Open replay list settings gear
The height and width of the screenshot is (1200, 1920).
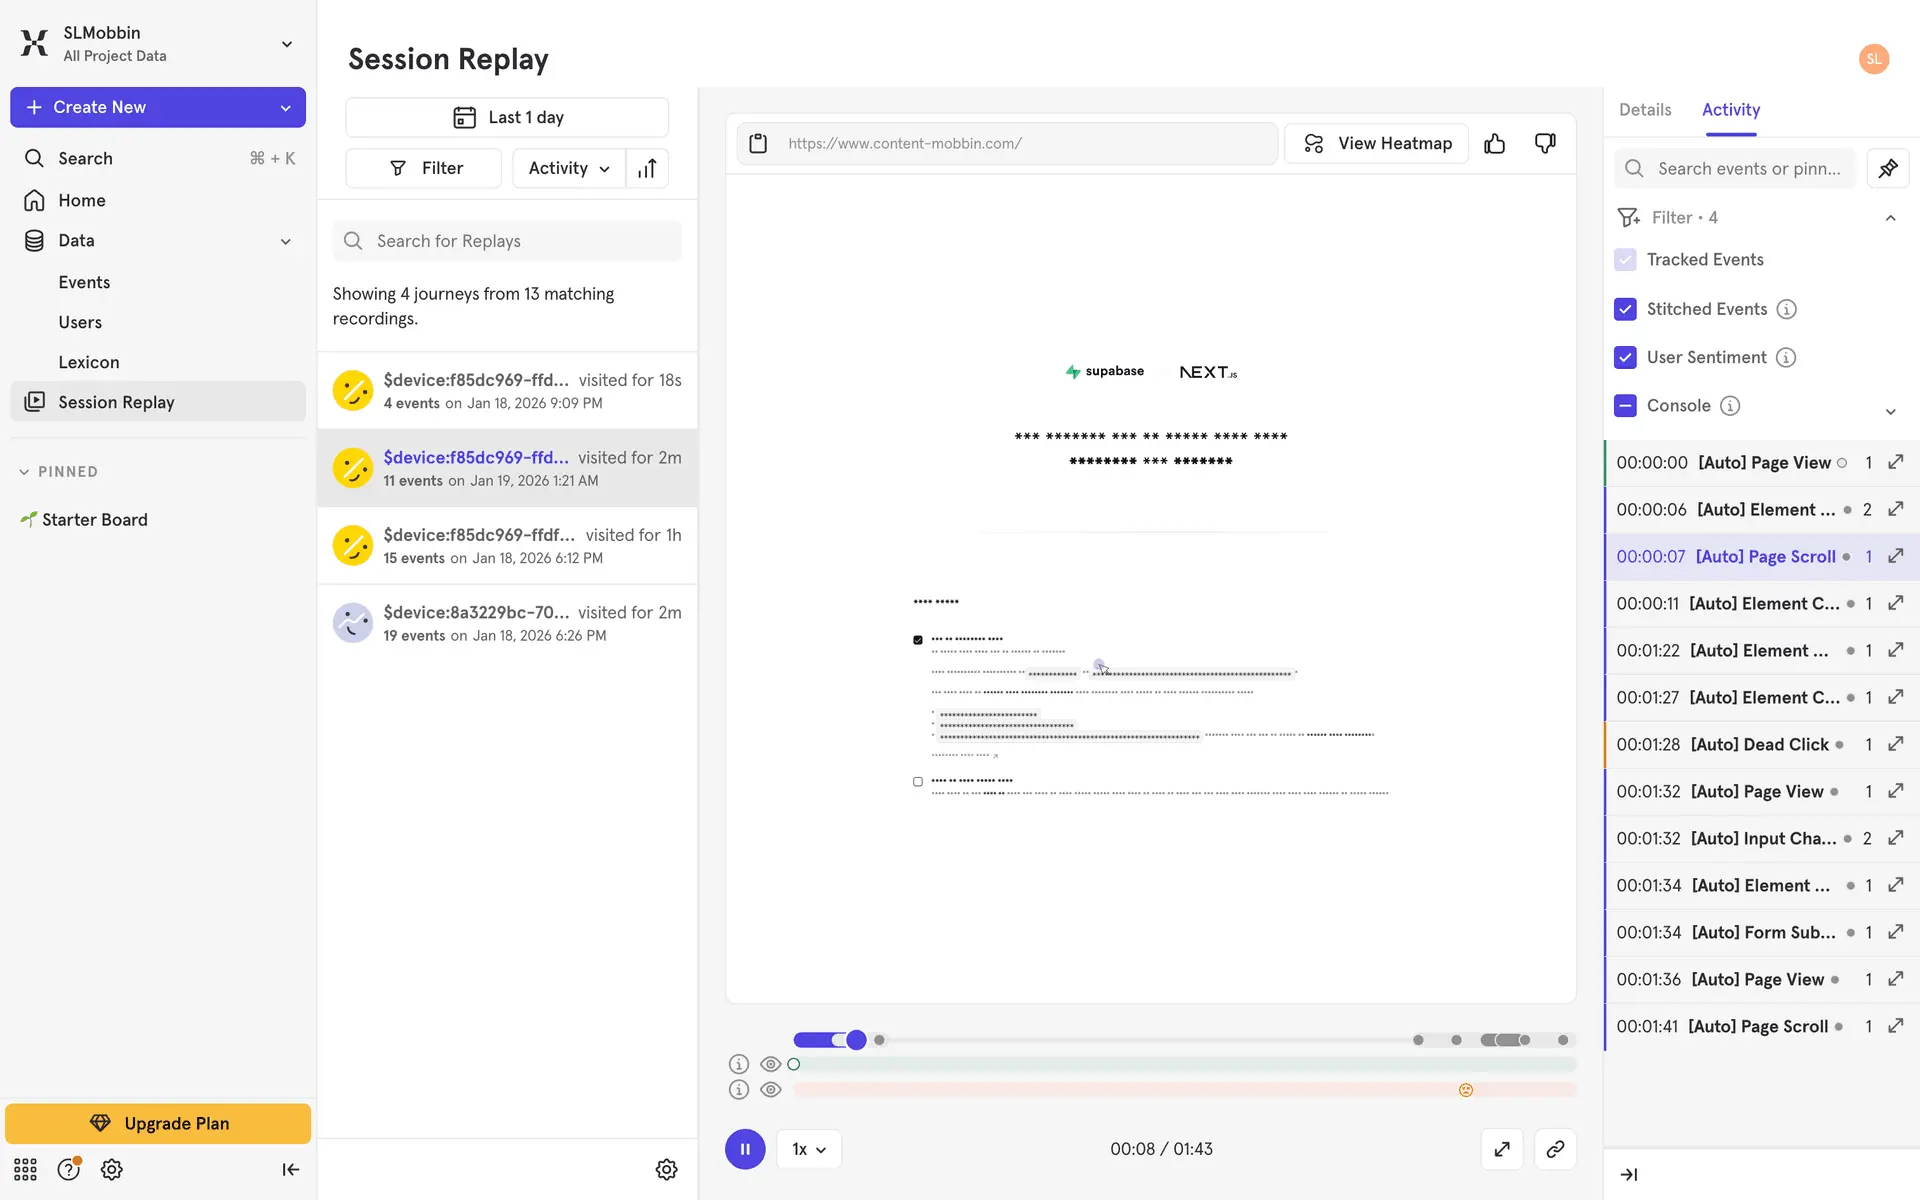(x=666, y=1169)
